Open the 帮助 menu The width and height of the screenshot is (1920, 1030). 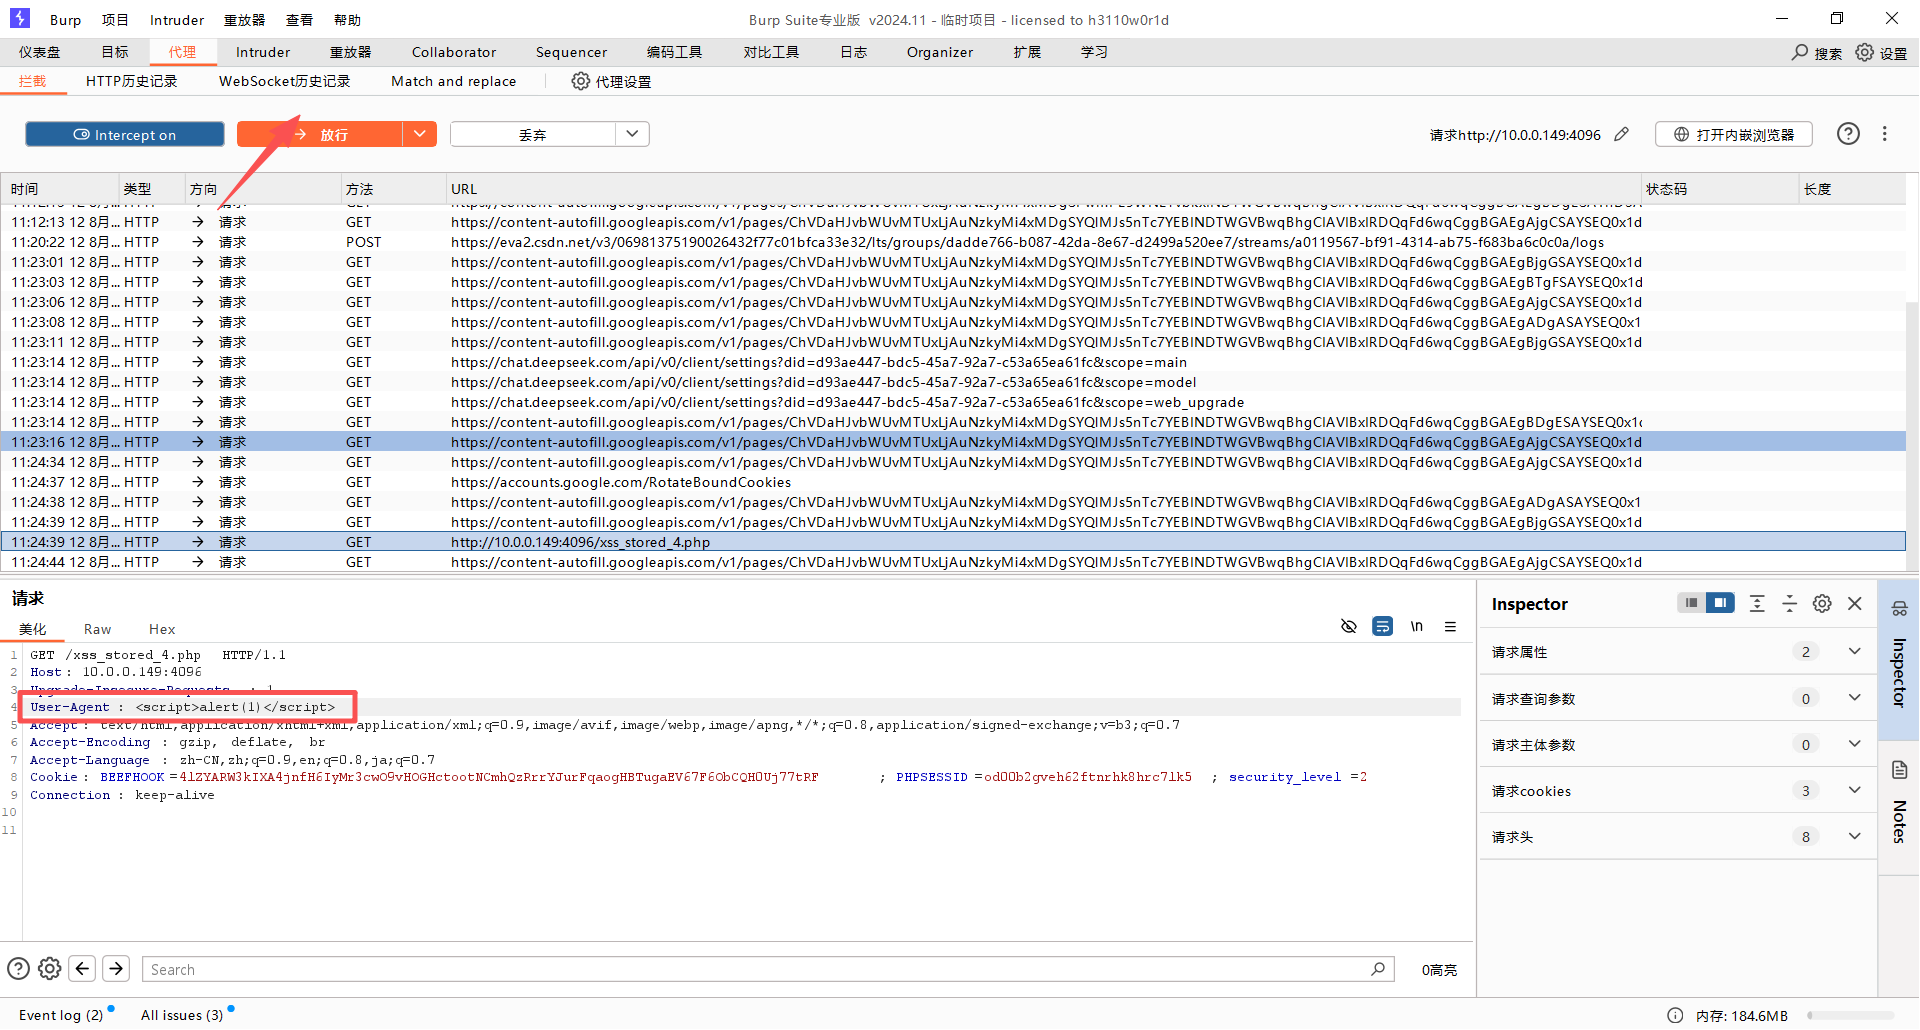click(x=347, y=20)
